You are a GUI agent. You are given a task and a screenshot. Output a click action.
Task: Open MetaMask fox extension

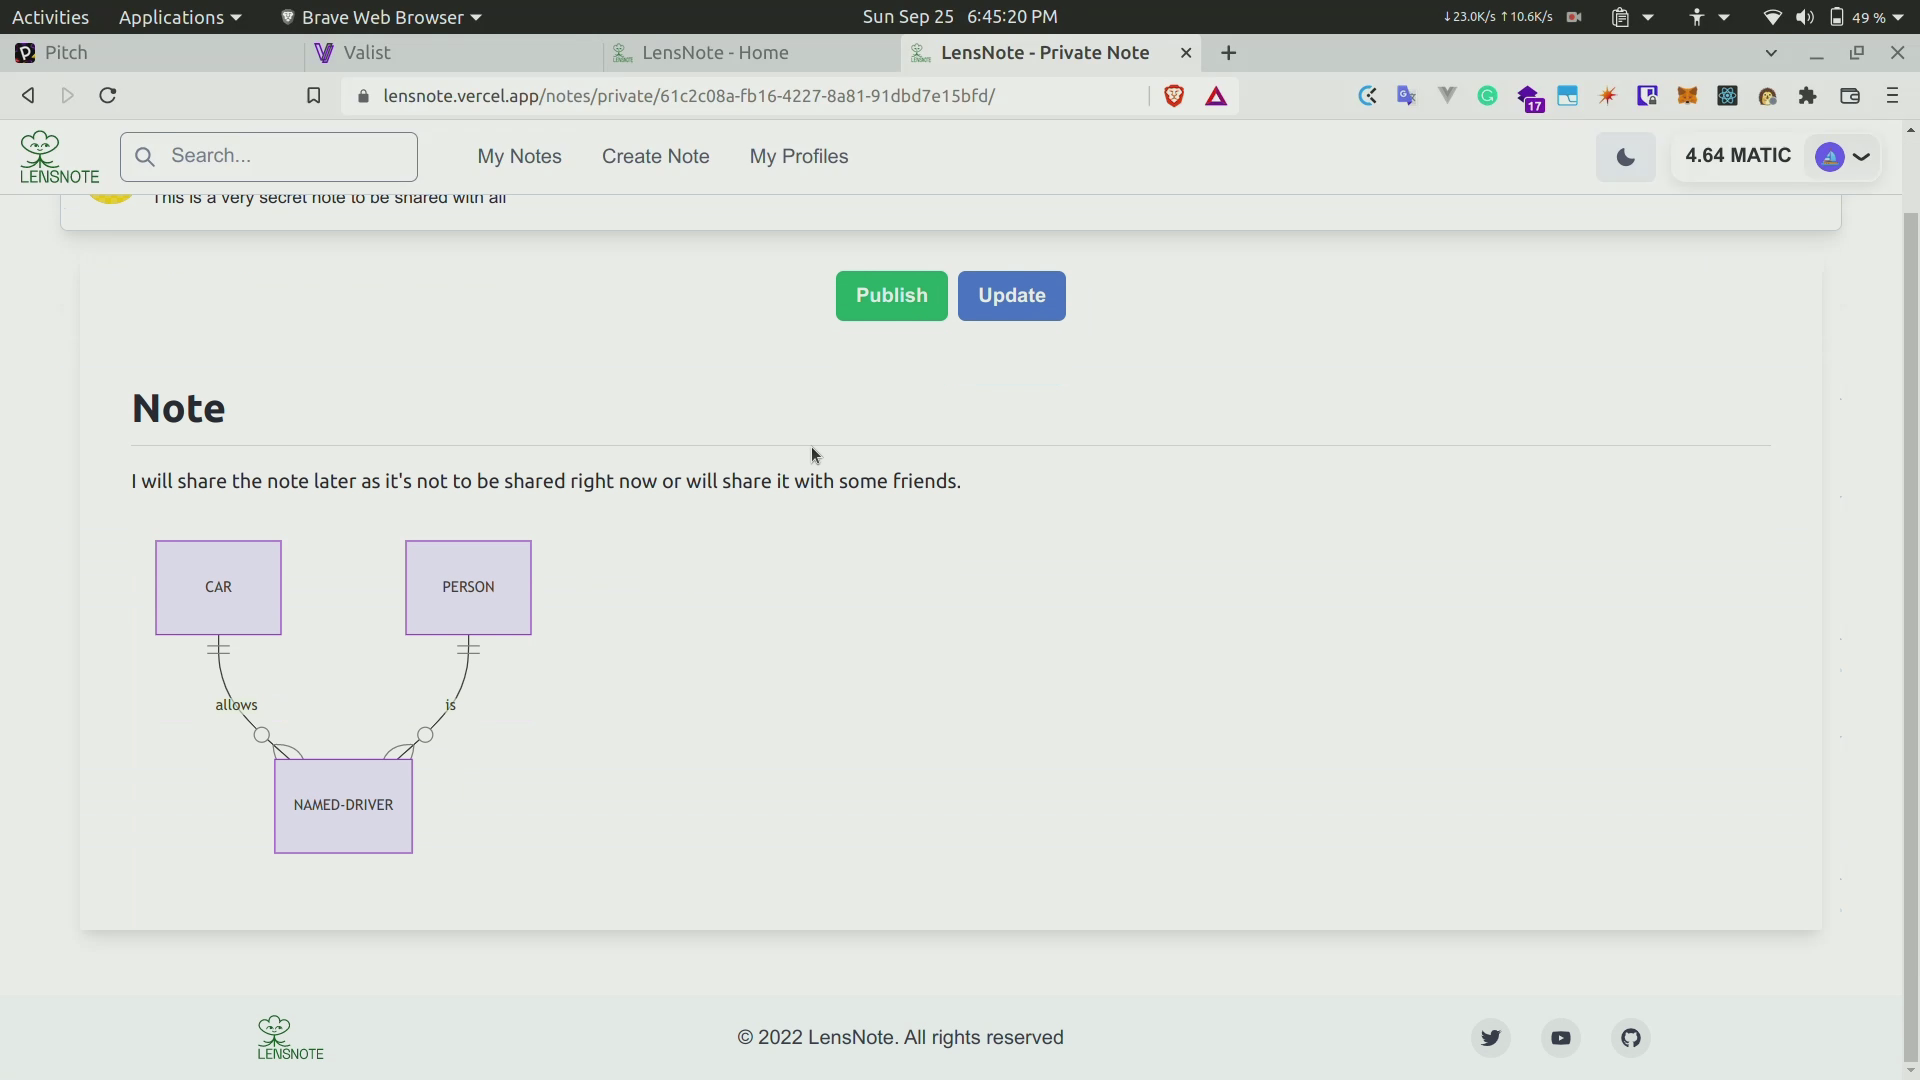pyautogui.click(x=1687, y=96)
